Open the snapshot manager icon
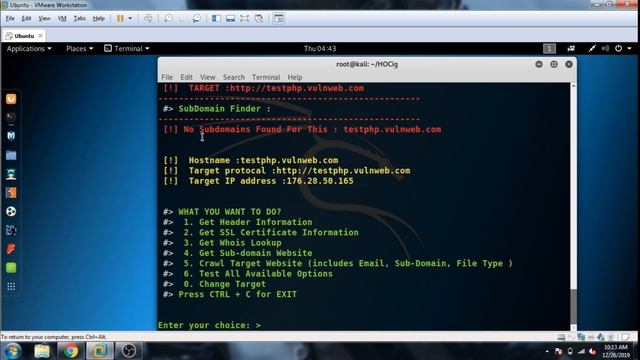 197,18
